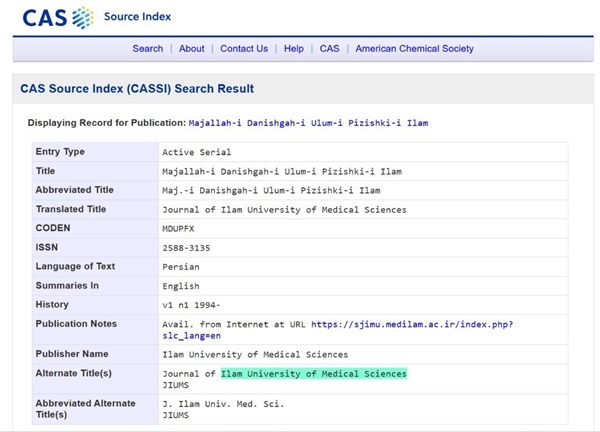600x432 pixels.
Task: Visit the CAS nav link
Action: [329, 49]
